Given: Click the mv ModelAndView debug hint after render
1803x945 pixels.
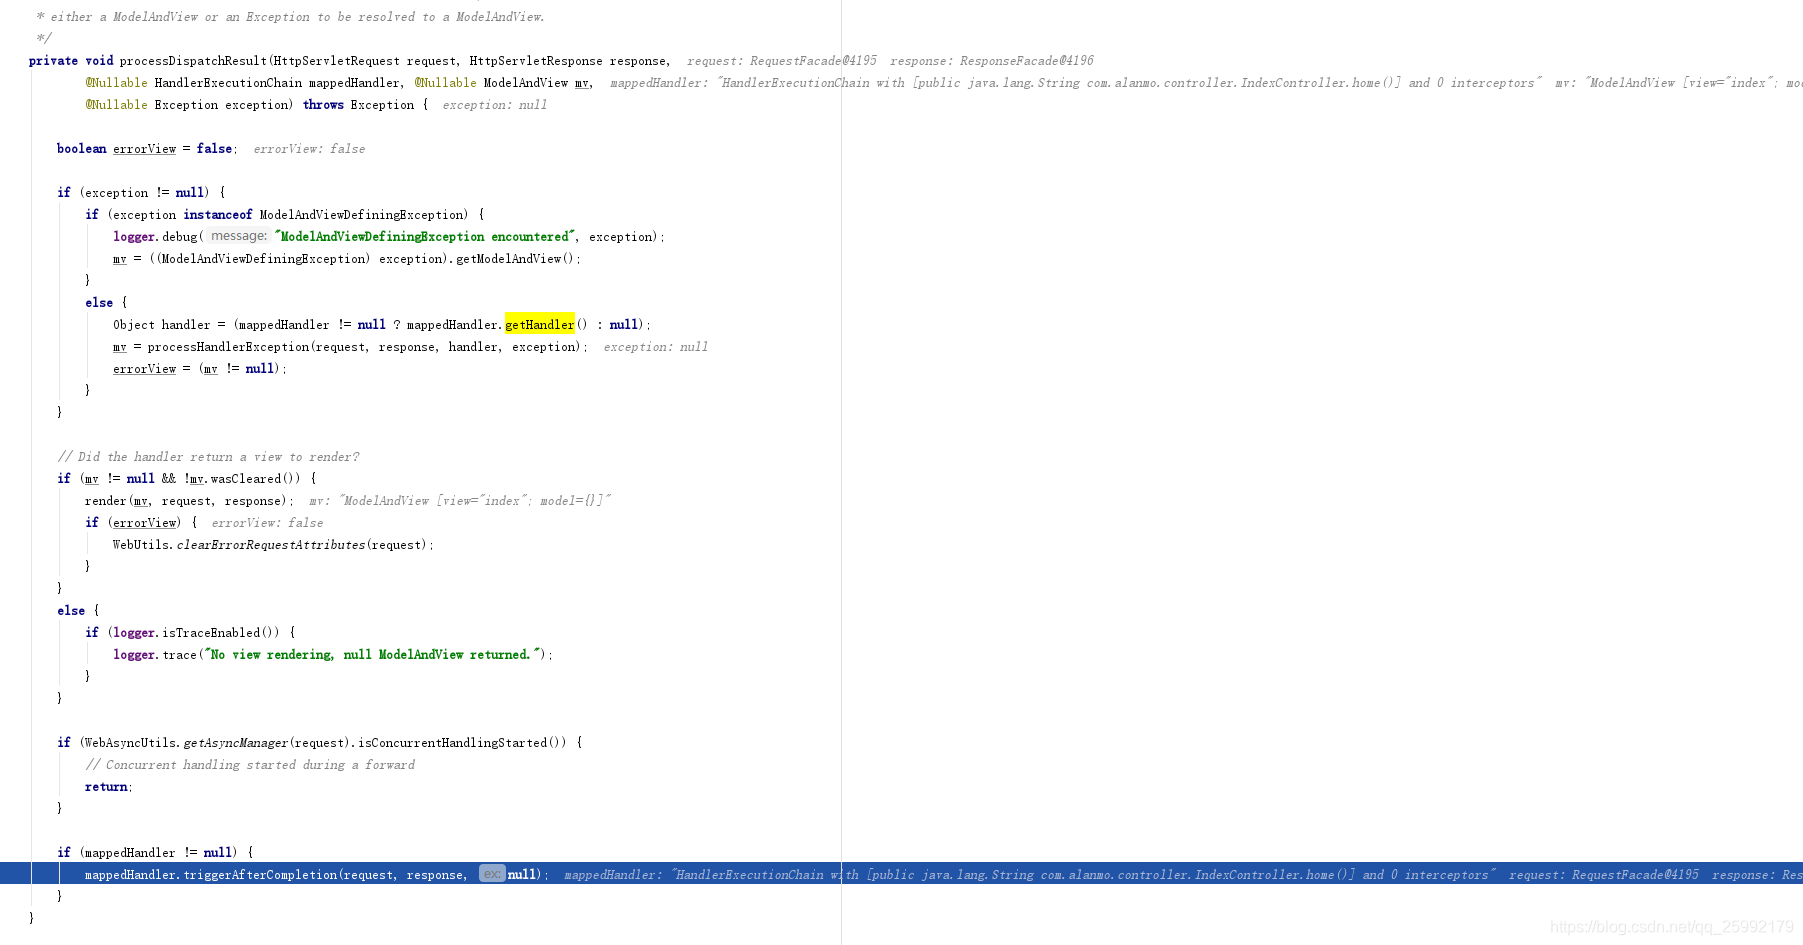Looking at the screenshot, I should point(460,501).
